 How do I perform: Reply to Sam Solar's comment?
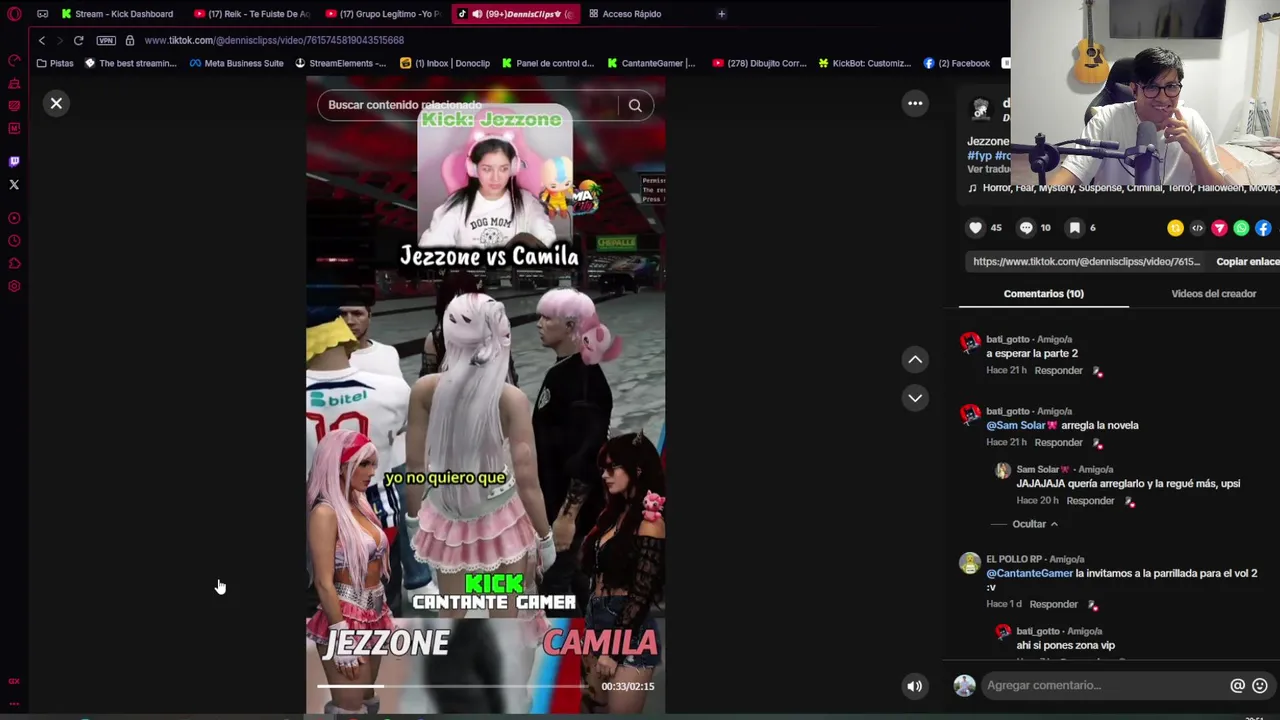1090,501
